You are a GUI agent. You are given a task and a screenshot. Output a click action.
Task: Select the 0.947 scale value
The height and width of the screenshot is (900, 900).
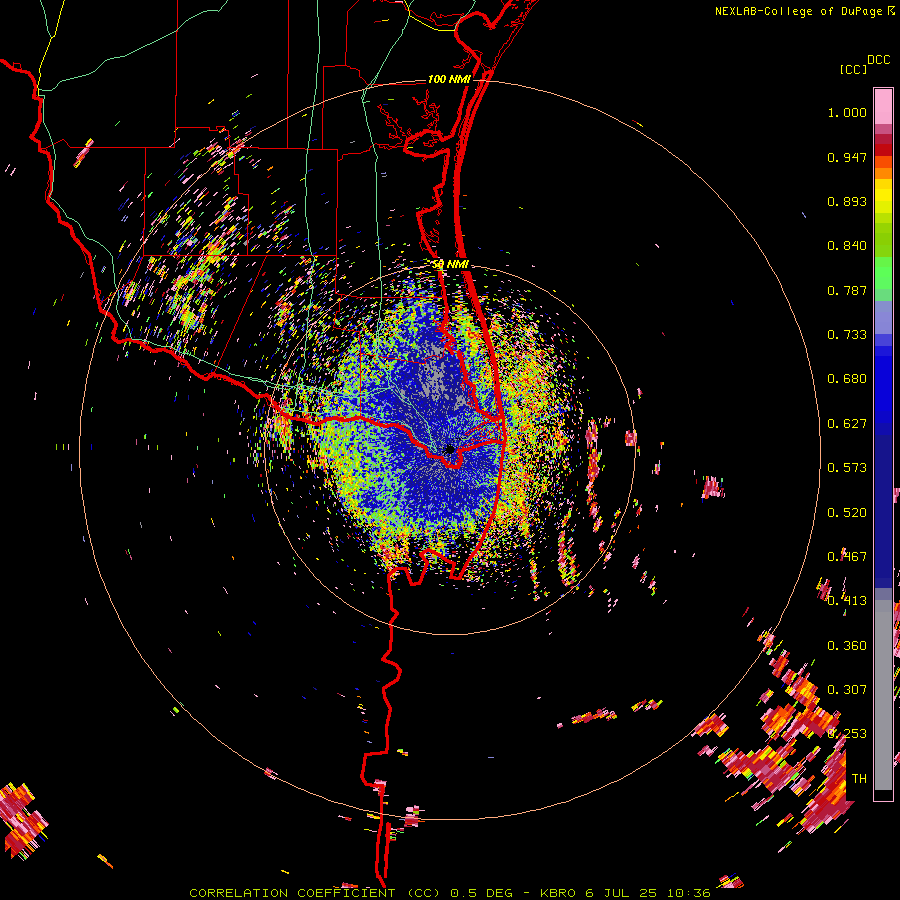847,157
